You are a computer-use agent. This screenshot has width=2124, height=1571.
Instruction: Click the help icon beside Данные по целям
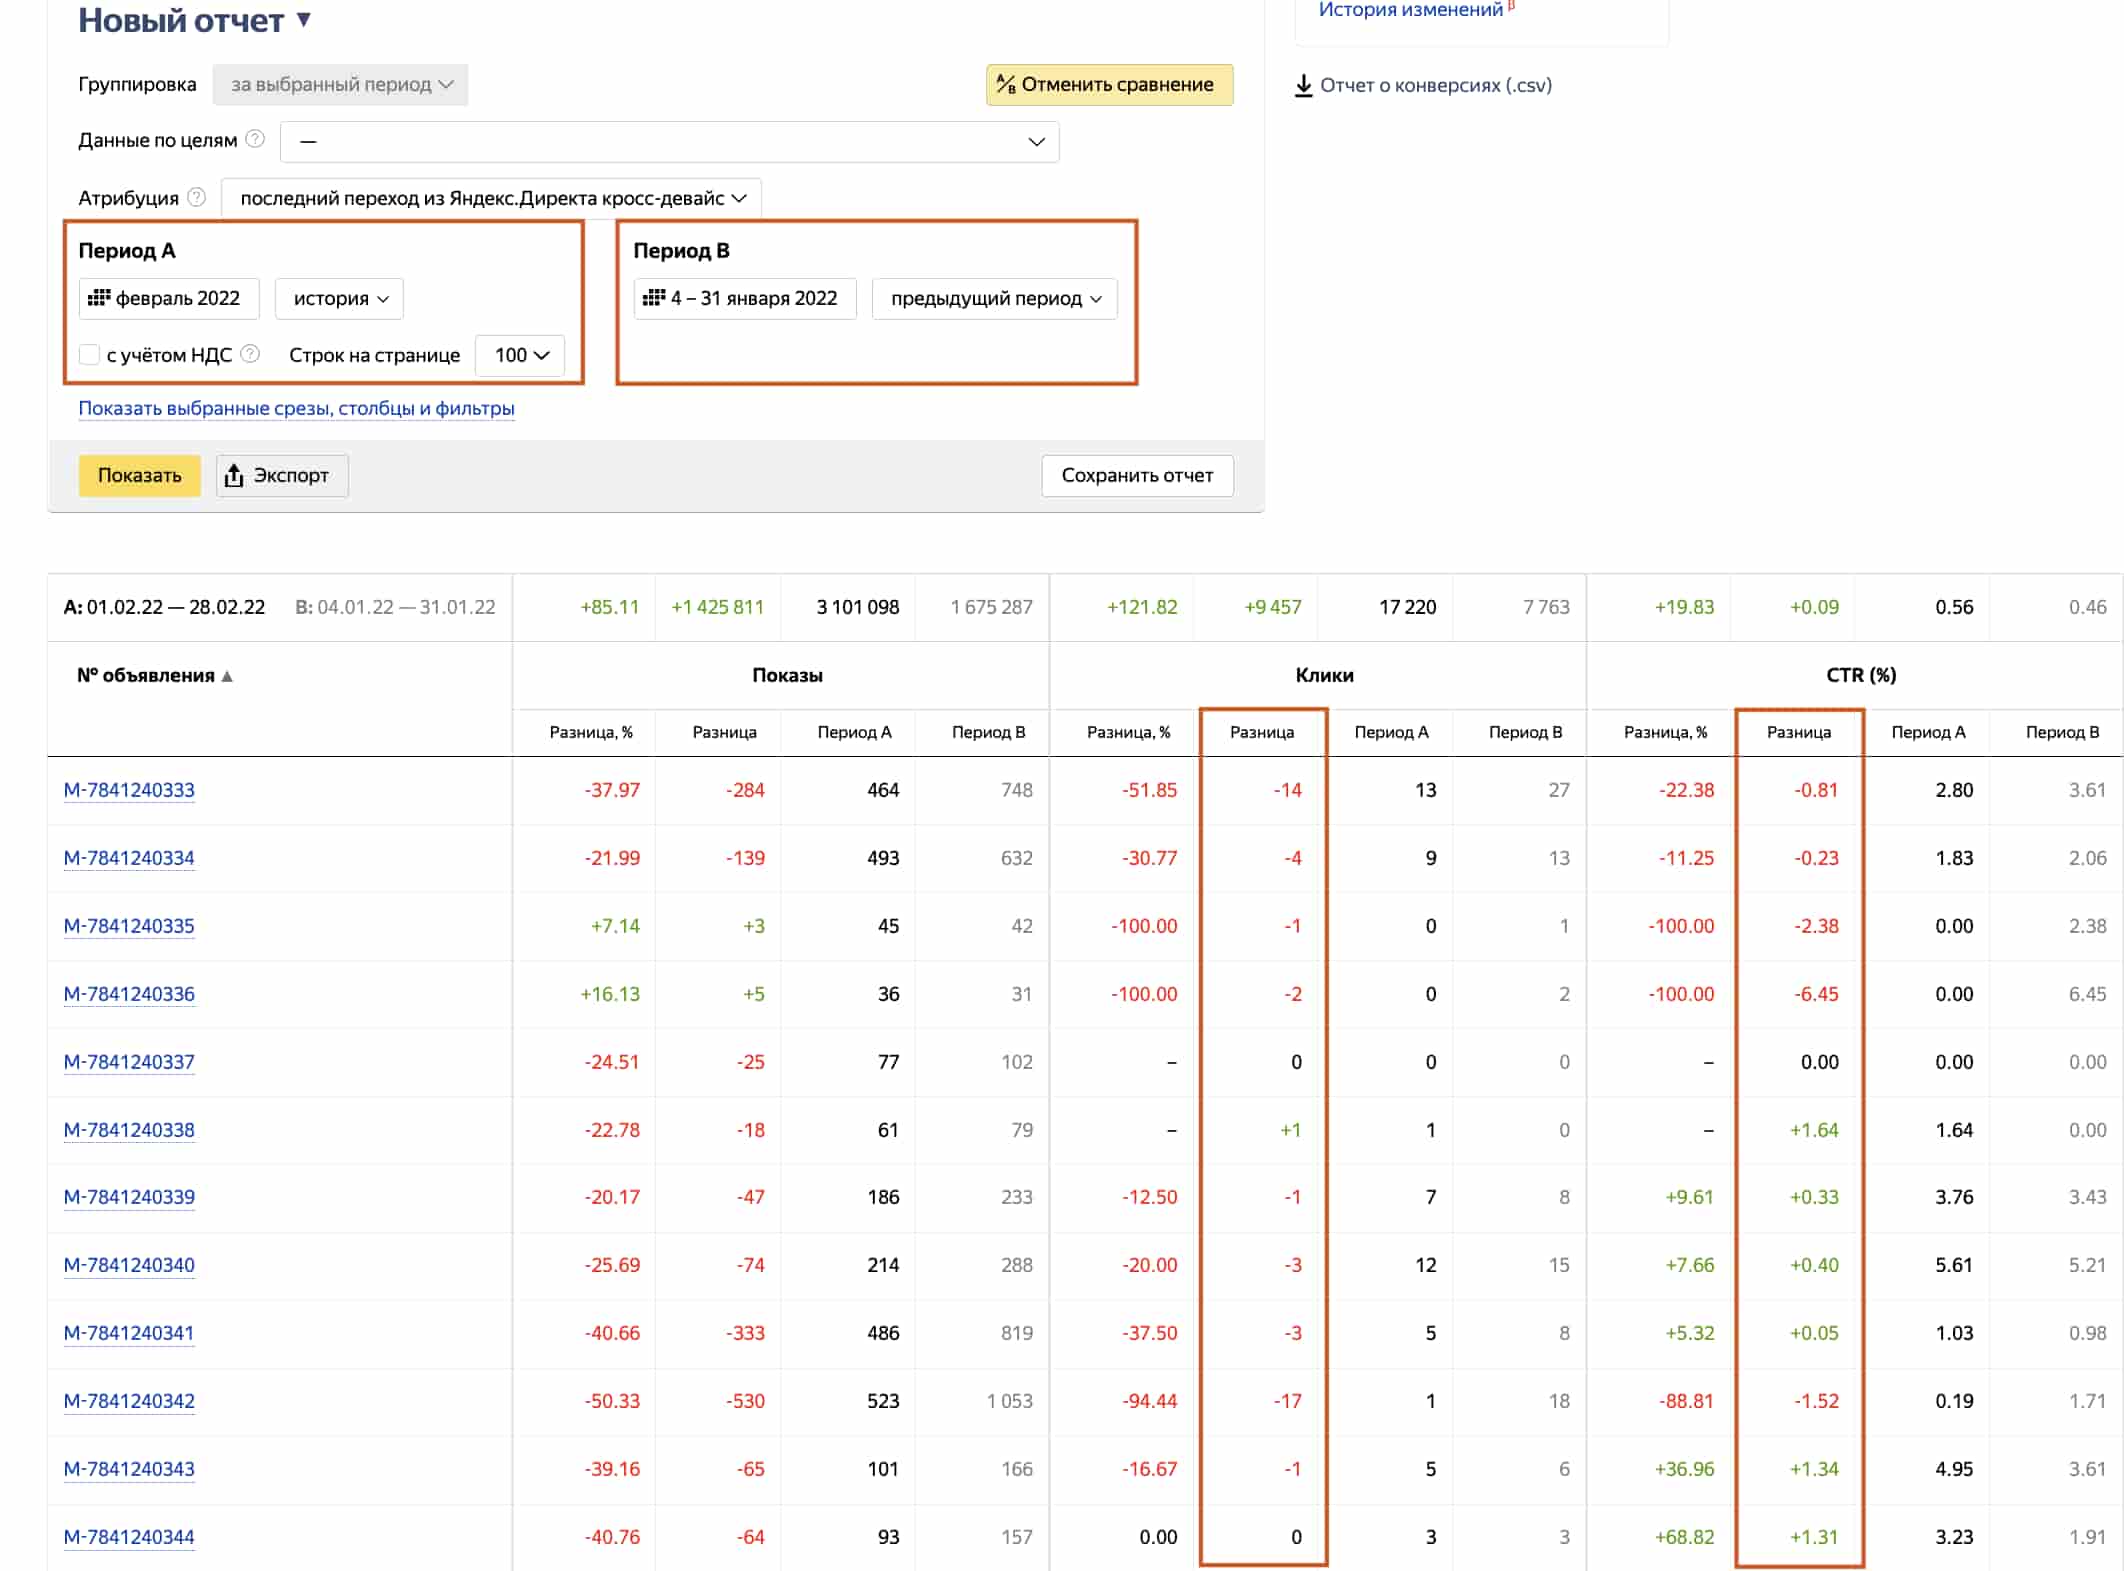pyautogui.click(x=255, y=139)
